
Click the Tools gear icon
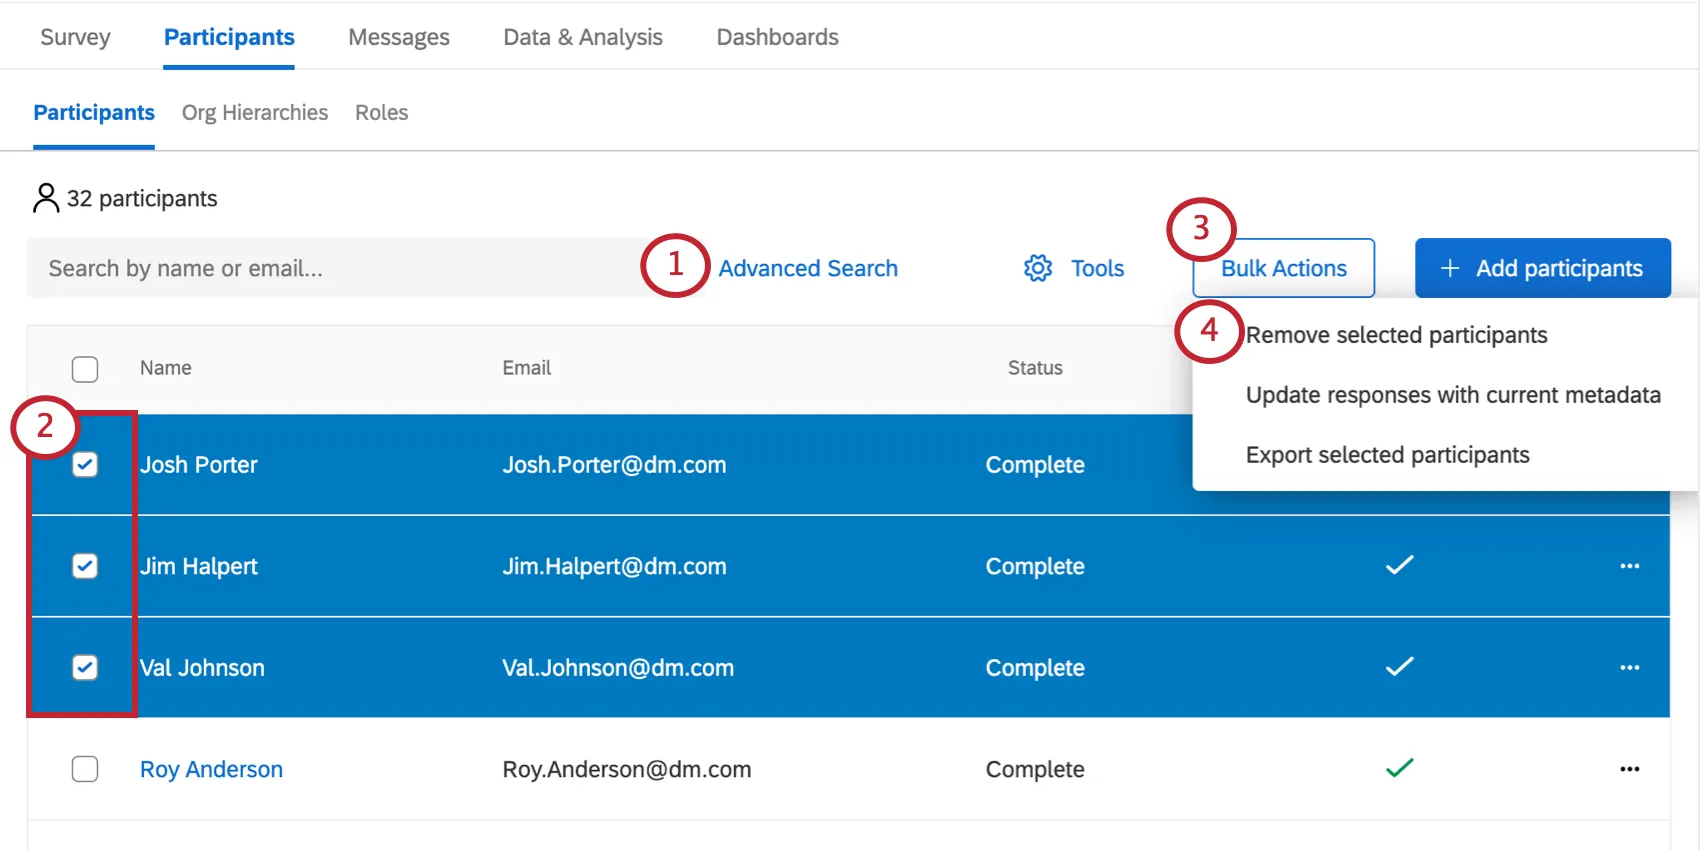1038,268
